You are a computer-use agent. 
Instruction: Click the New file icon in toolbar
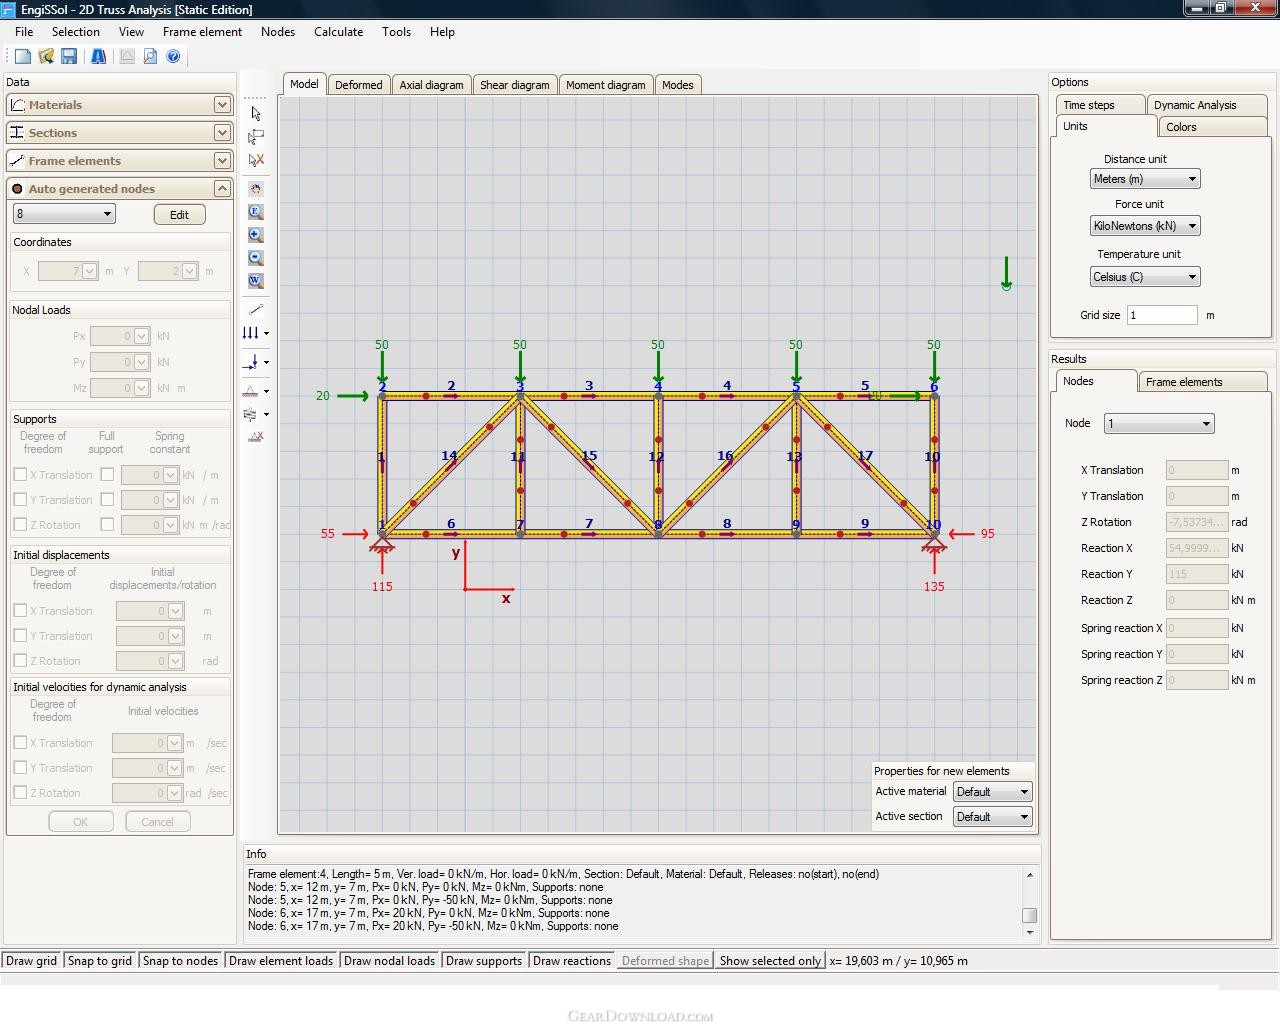point(22,57)
